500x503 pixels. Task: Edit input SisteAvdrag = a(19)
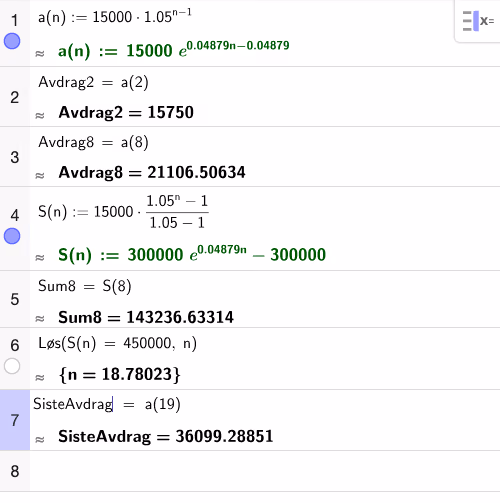tap(107, 404)
